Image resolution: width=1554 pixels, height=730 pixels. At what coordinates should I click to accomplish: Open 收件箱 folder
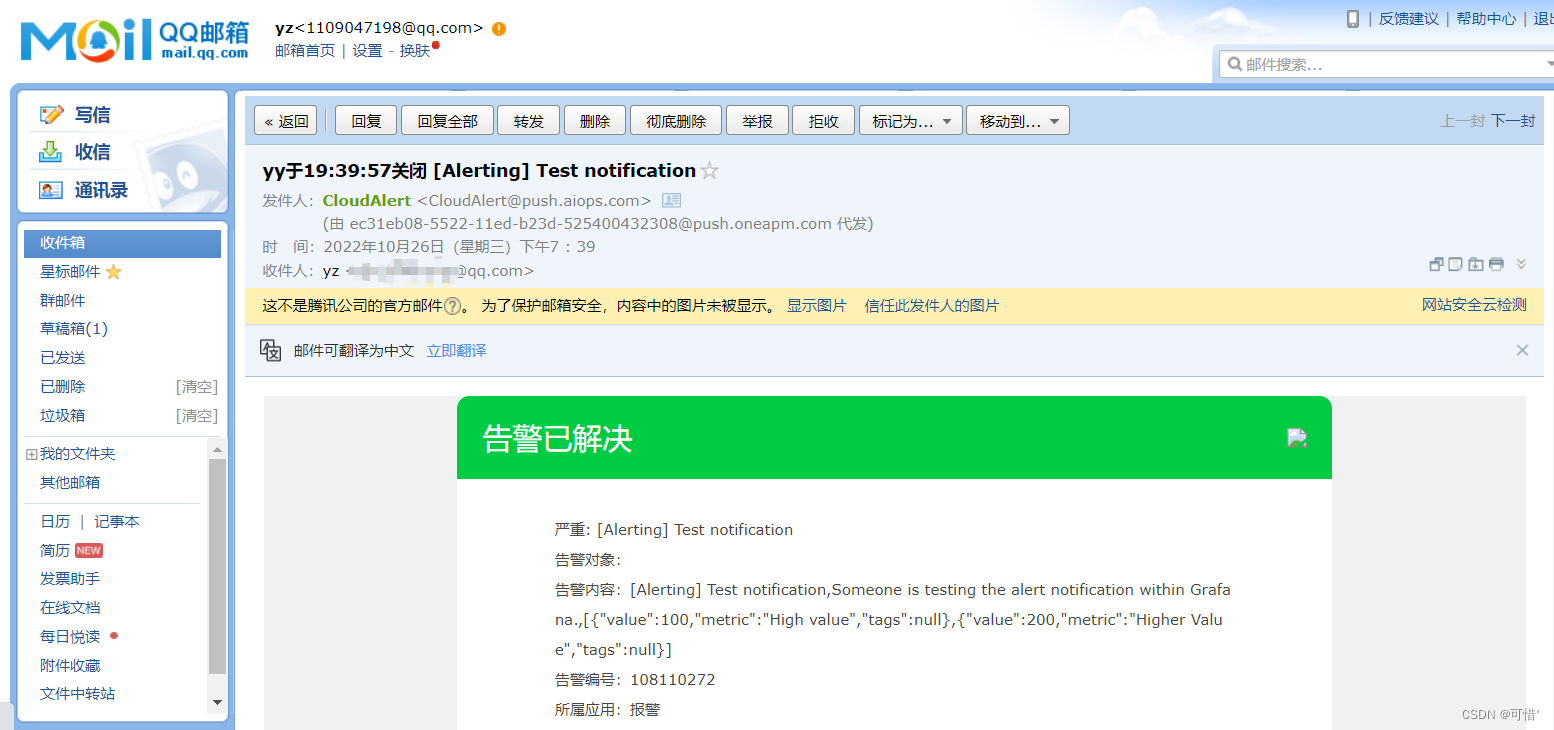(122, 243)
